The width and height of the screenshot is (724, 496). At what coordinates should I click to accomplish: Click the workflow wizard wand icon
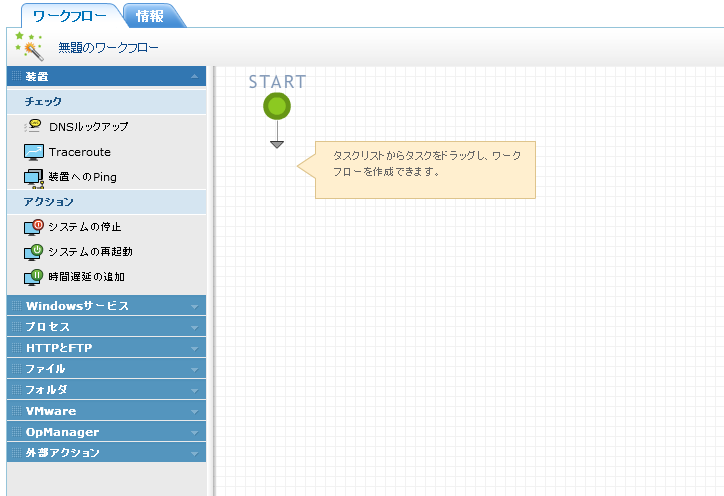pos(29,46)
